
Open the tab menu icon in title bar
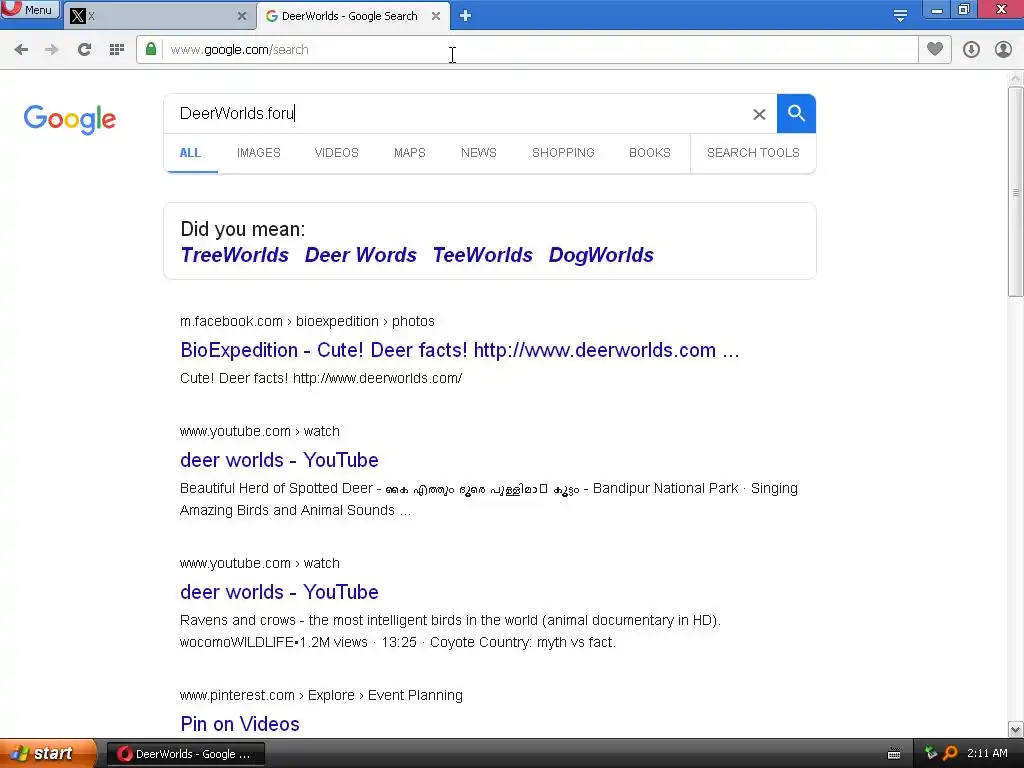(900, 16)
